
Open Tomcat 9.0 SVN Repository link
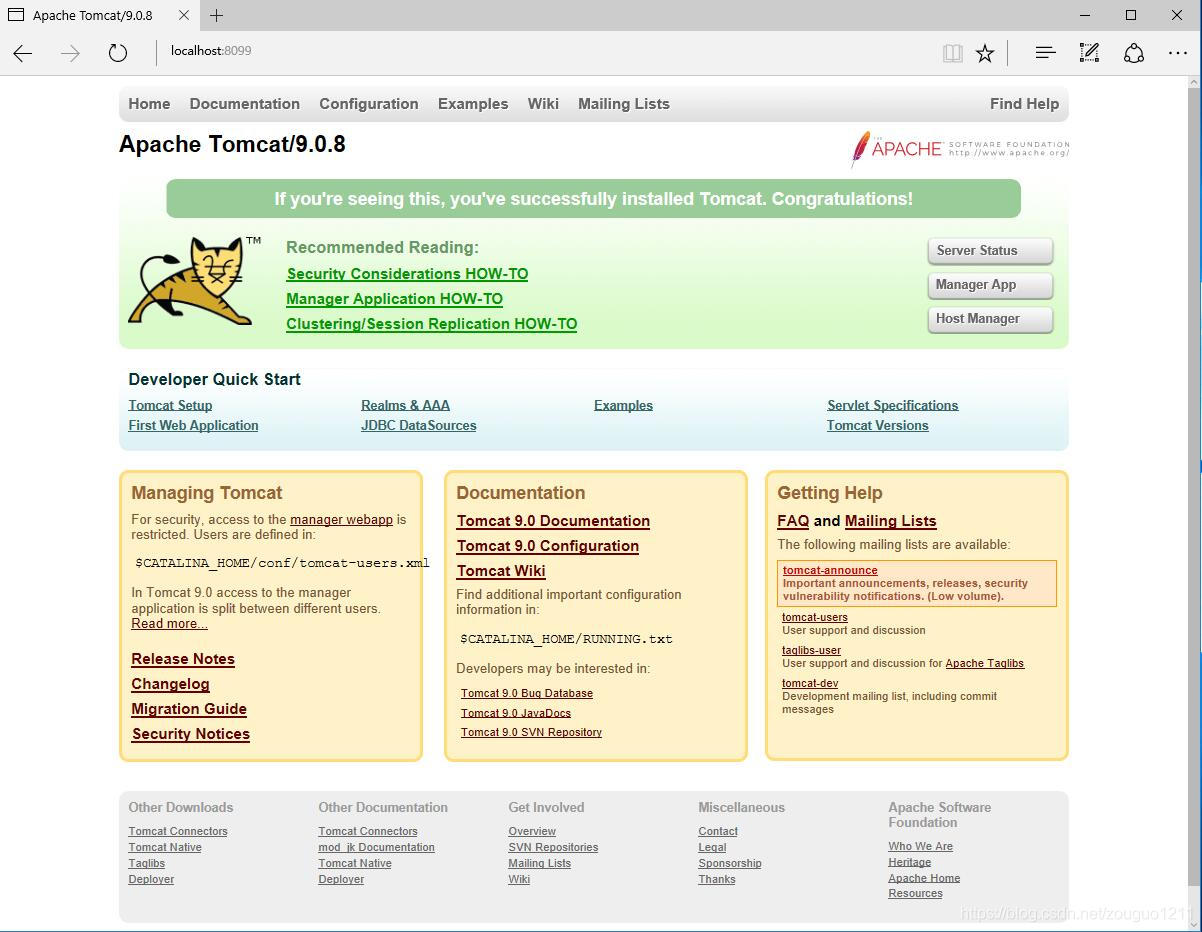click(x=531, y=732)
